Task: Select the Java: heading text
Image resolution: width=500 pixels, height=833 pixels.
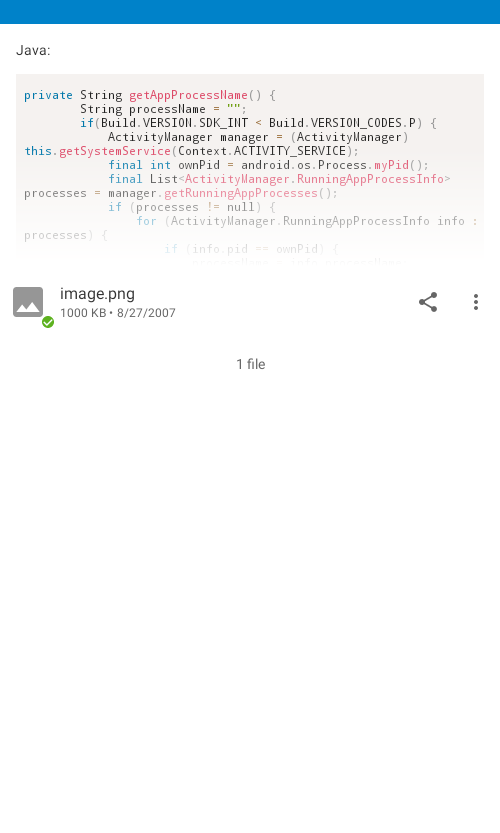Action: [x=33, y=50]
